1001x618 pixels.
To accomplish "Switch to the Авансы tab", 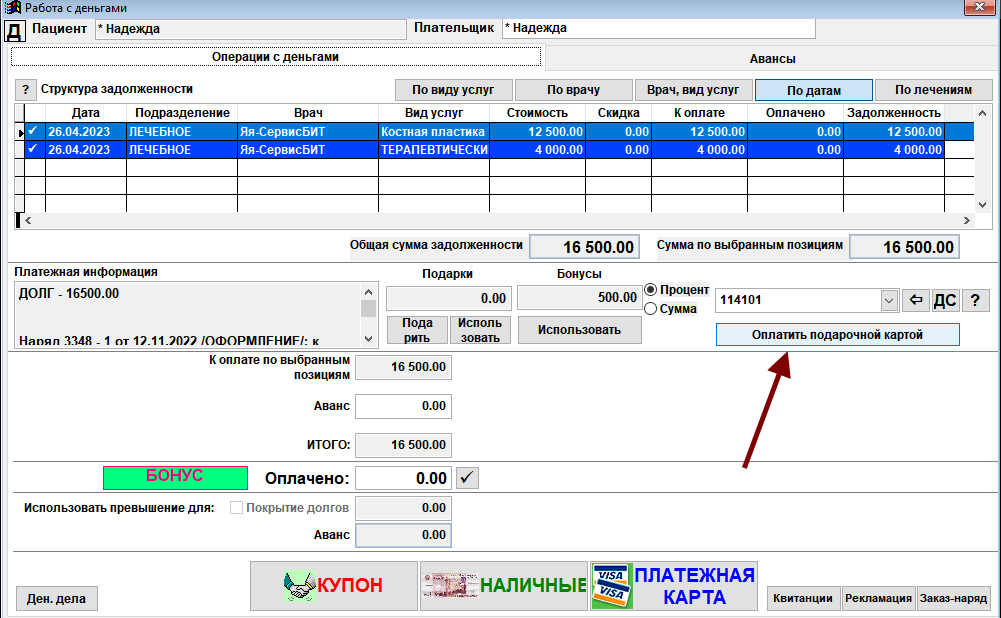I will click(772, 59).
